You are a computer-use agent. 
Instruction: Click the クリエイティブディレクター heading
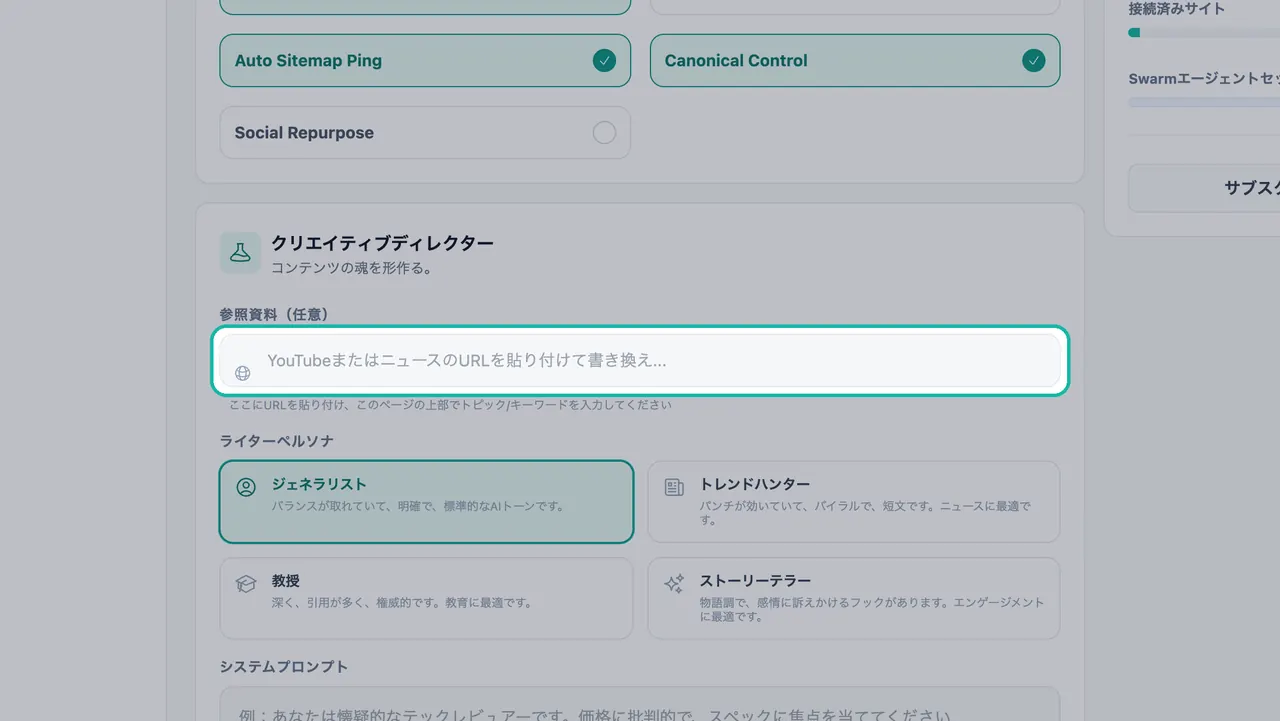[382, 243]
